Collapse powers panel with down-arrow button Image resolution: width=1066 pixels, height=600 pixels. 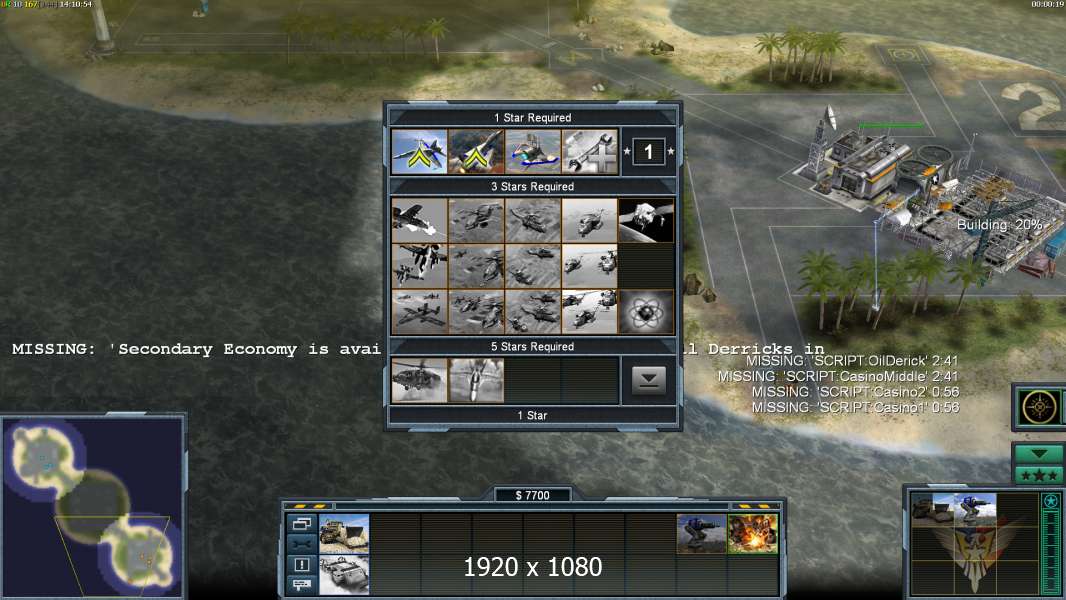648,380
